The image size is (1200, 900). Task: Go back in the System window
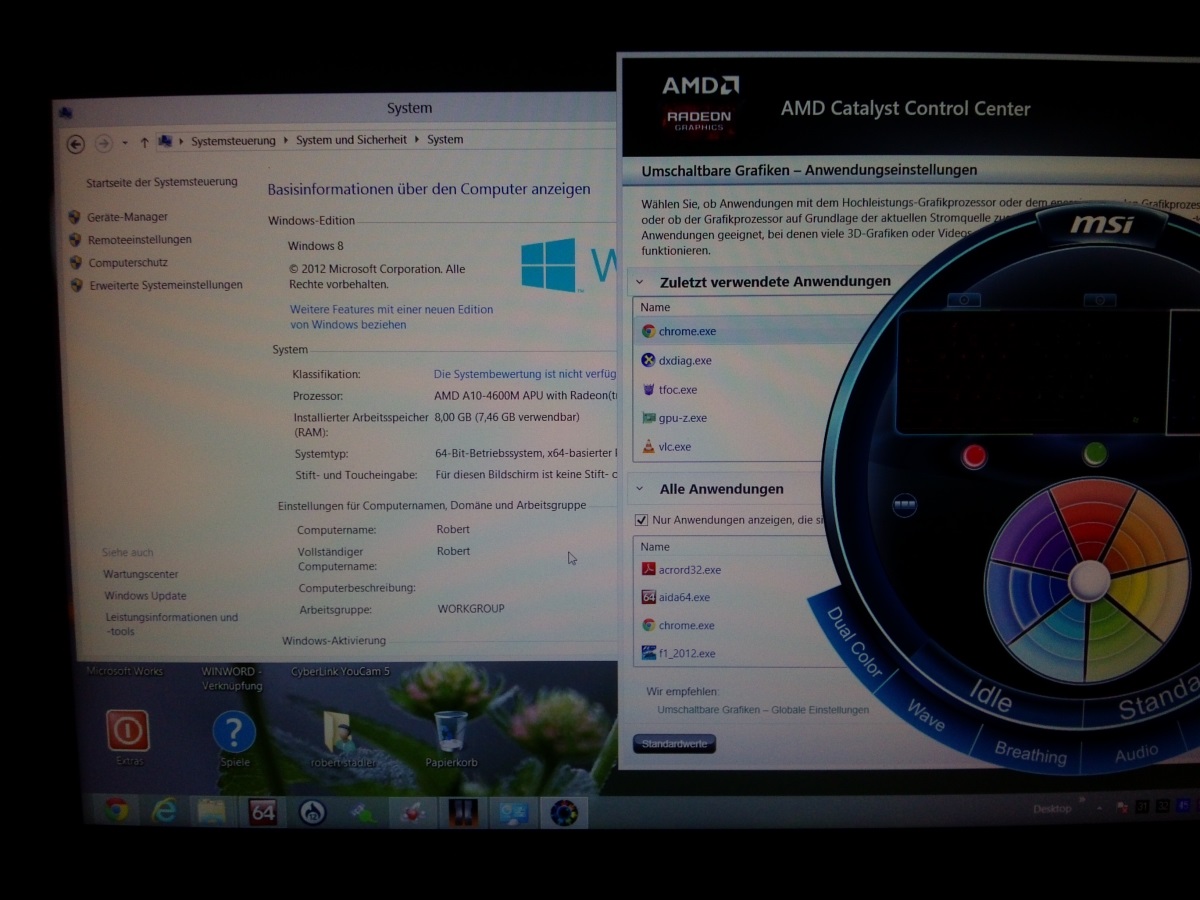pos(75,144)
